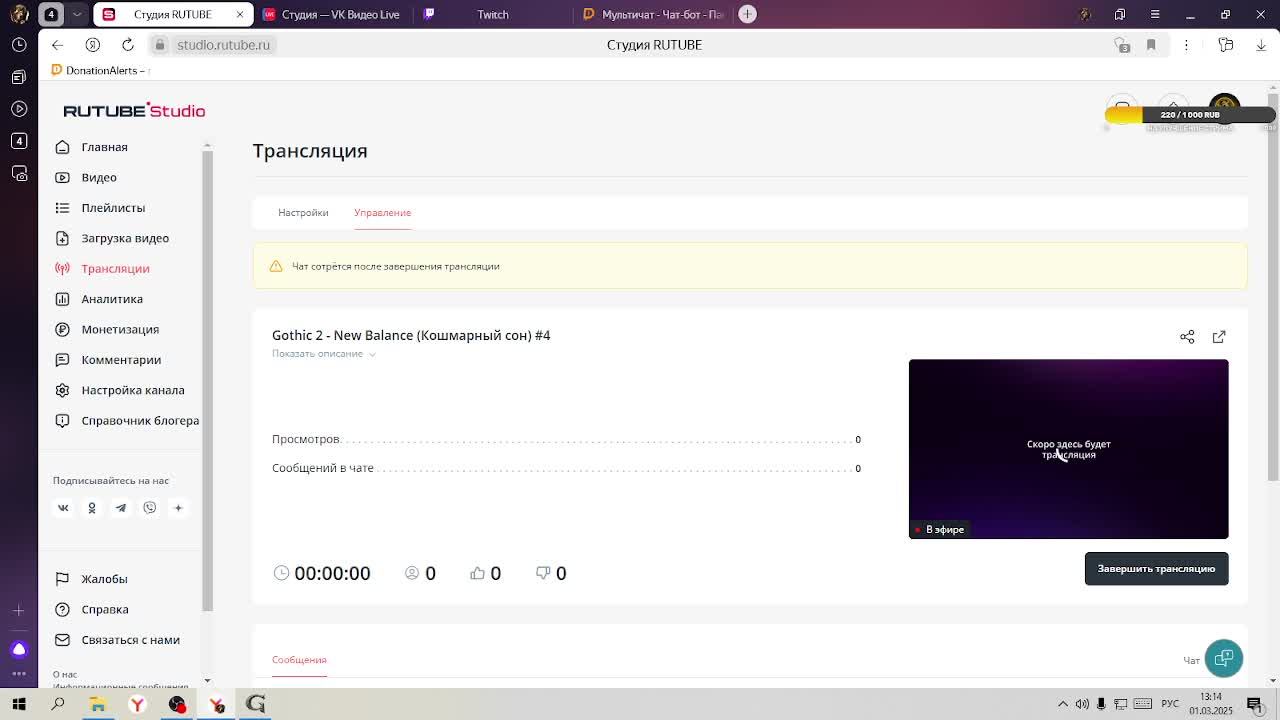Open the Настройка канала link

133,390
